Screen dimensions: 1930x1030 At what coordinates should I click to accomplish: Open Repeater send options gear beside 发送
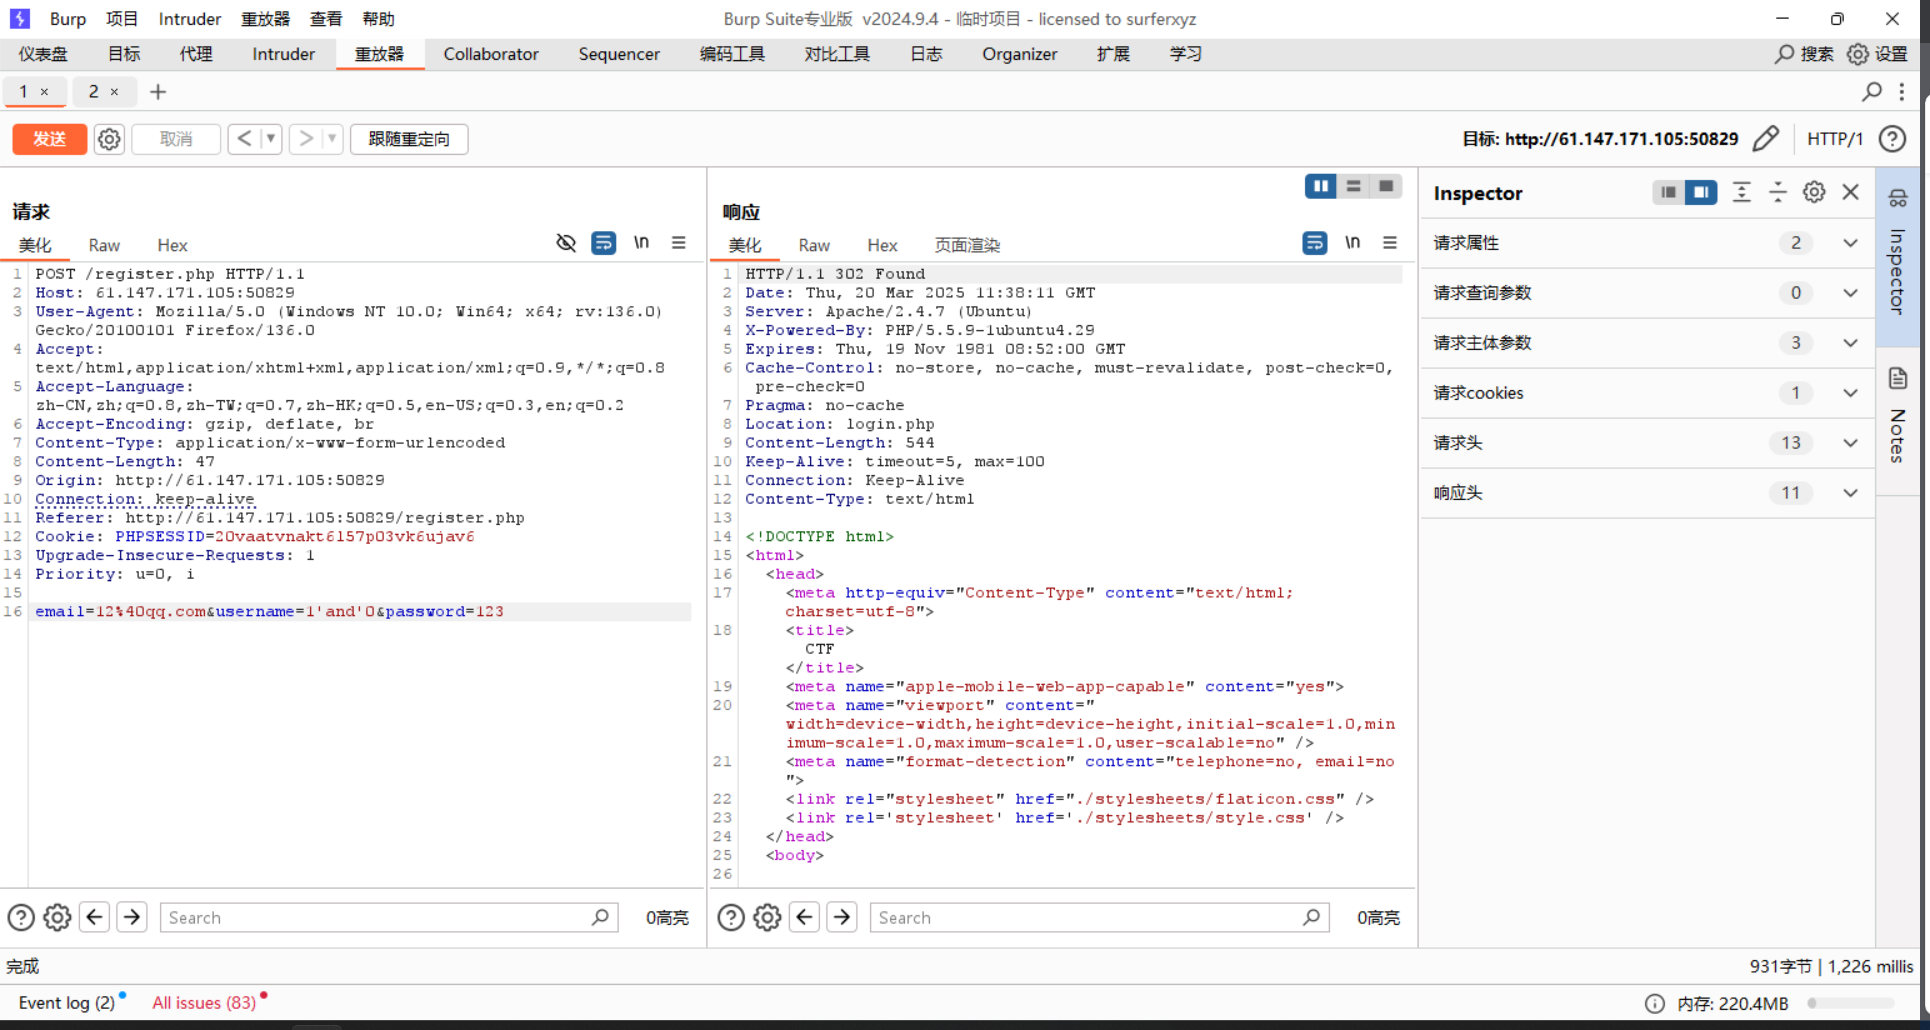pyautogui.click(x=109, y=139)
